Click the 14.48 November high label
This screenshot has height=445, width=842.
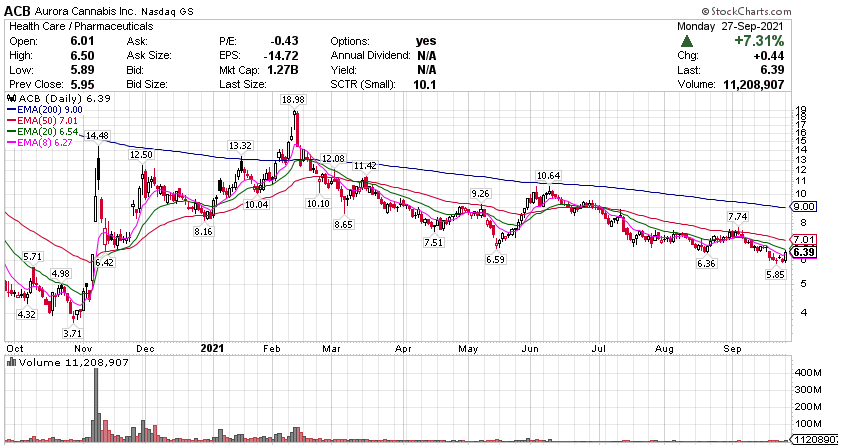tap(97, 136)
